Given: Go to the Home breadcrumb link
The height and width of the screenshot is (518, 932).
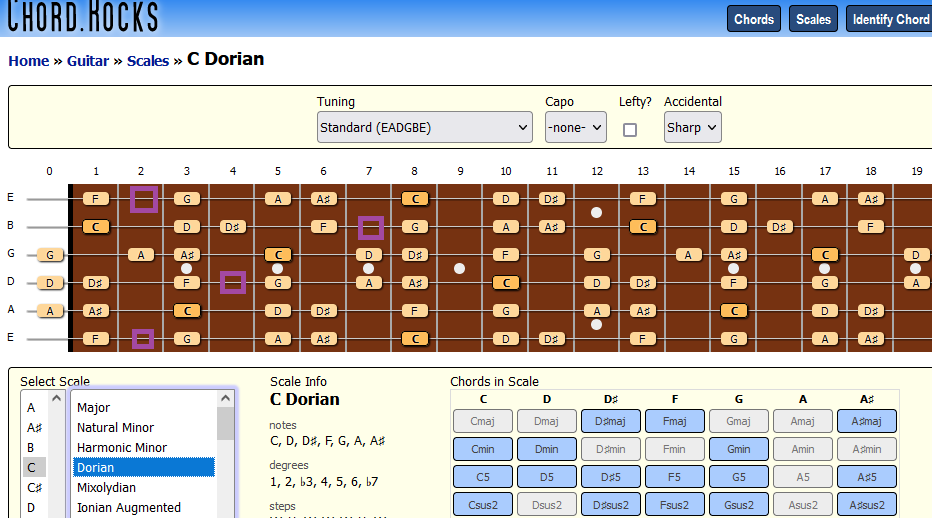Looking at the screenshot, I should click(x=29, y=61).
